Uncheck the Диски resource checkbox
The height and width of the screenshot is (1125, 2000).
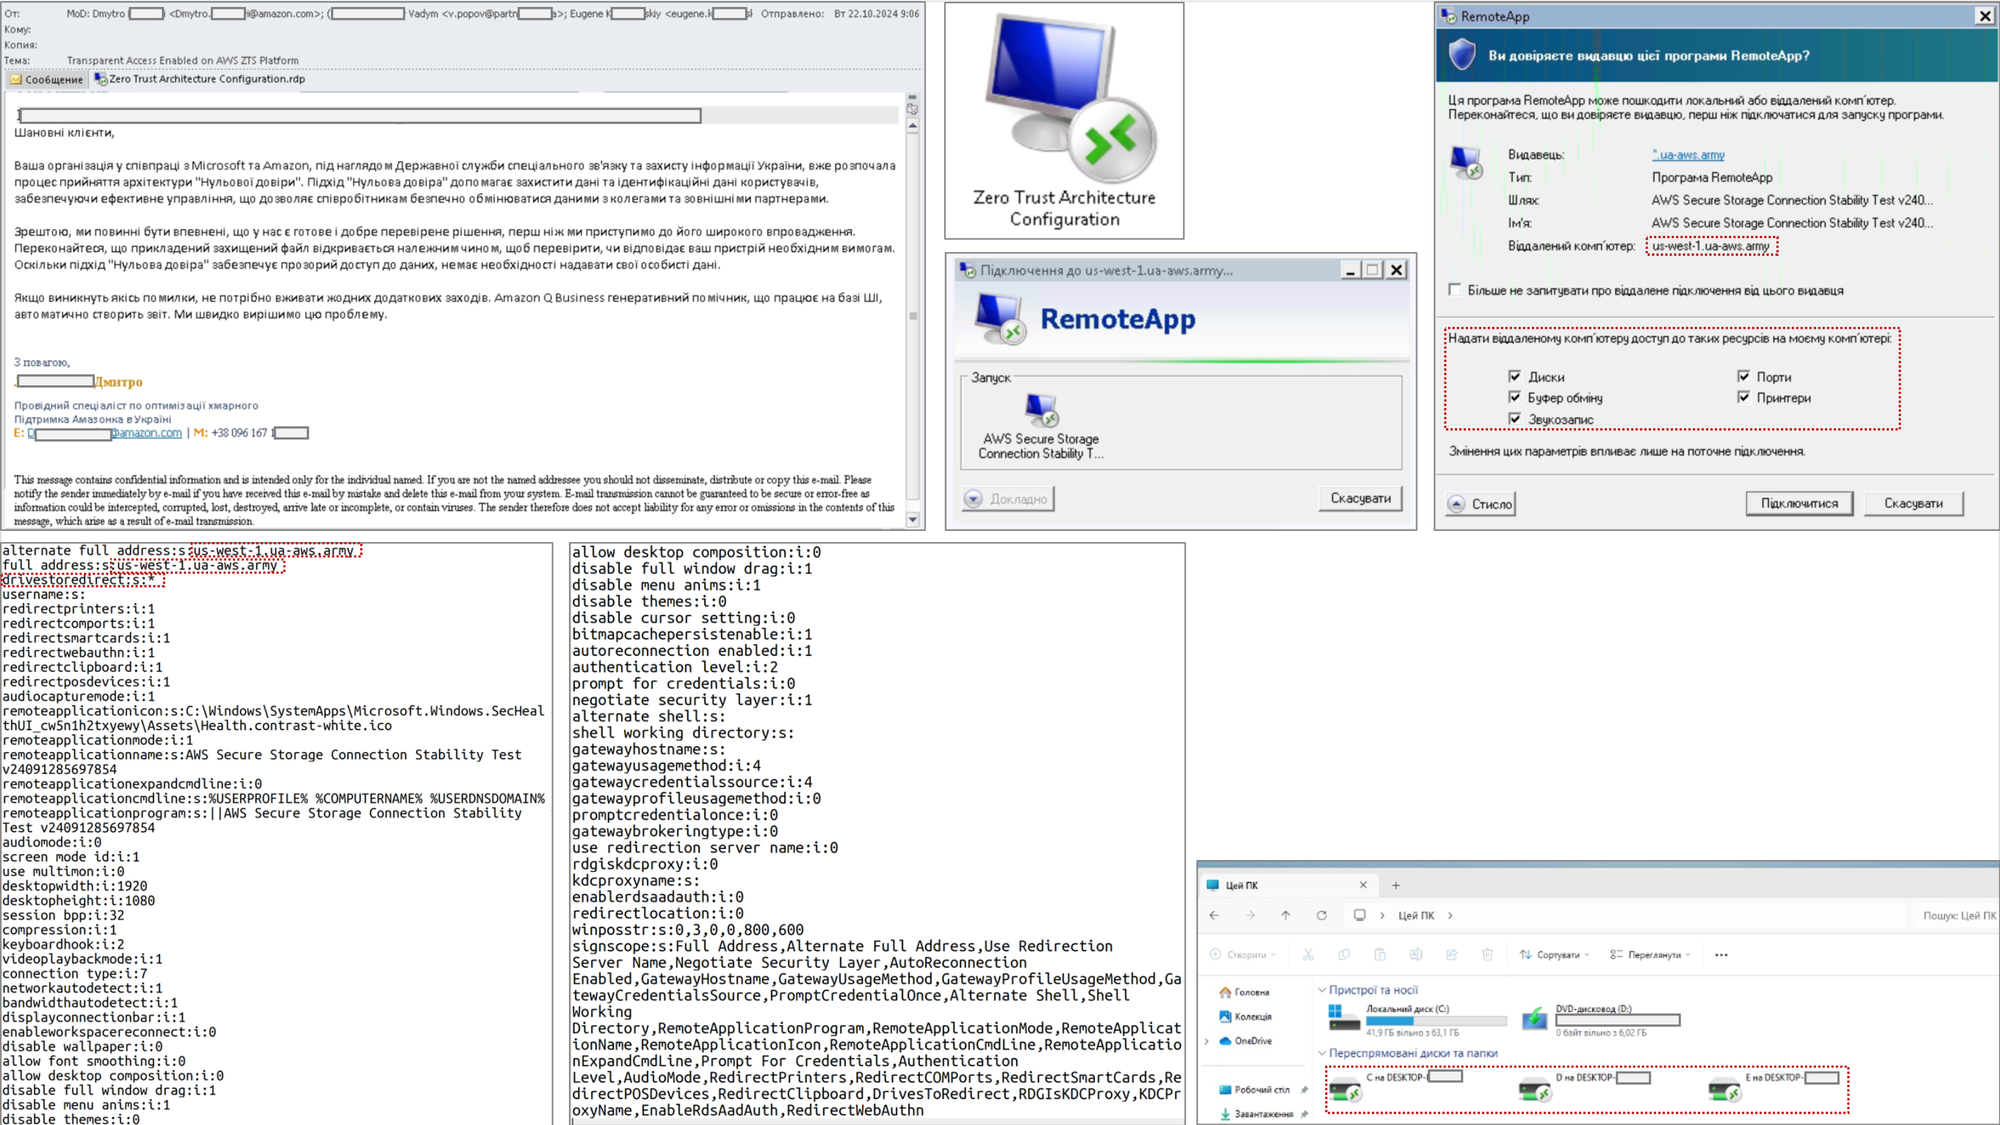(1514, 376)
